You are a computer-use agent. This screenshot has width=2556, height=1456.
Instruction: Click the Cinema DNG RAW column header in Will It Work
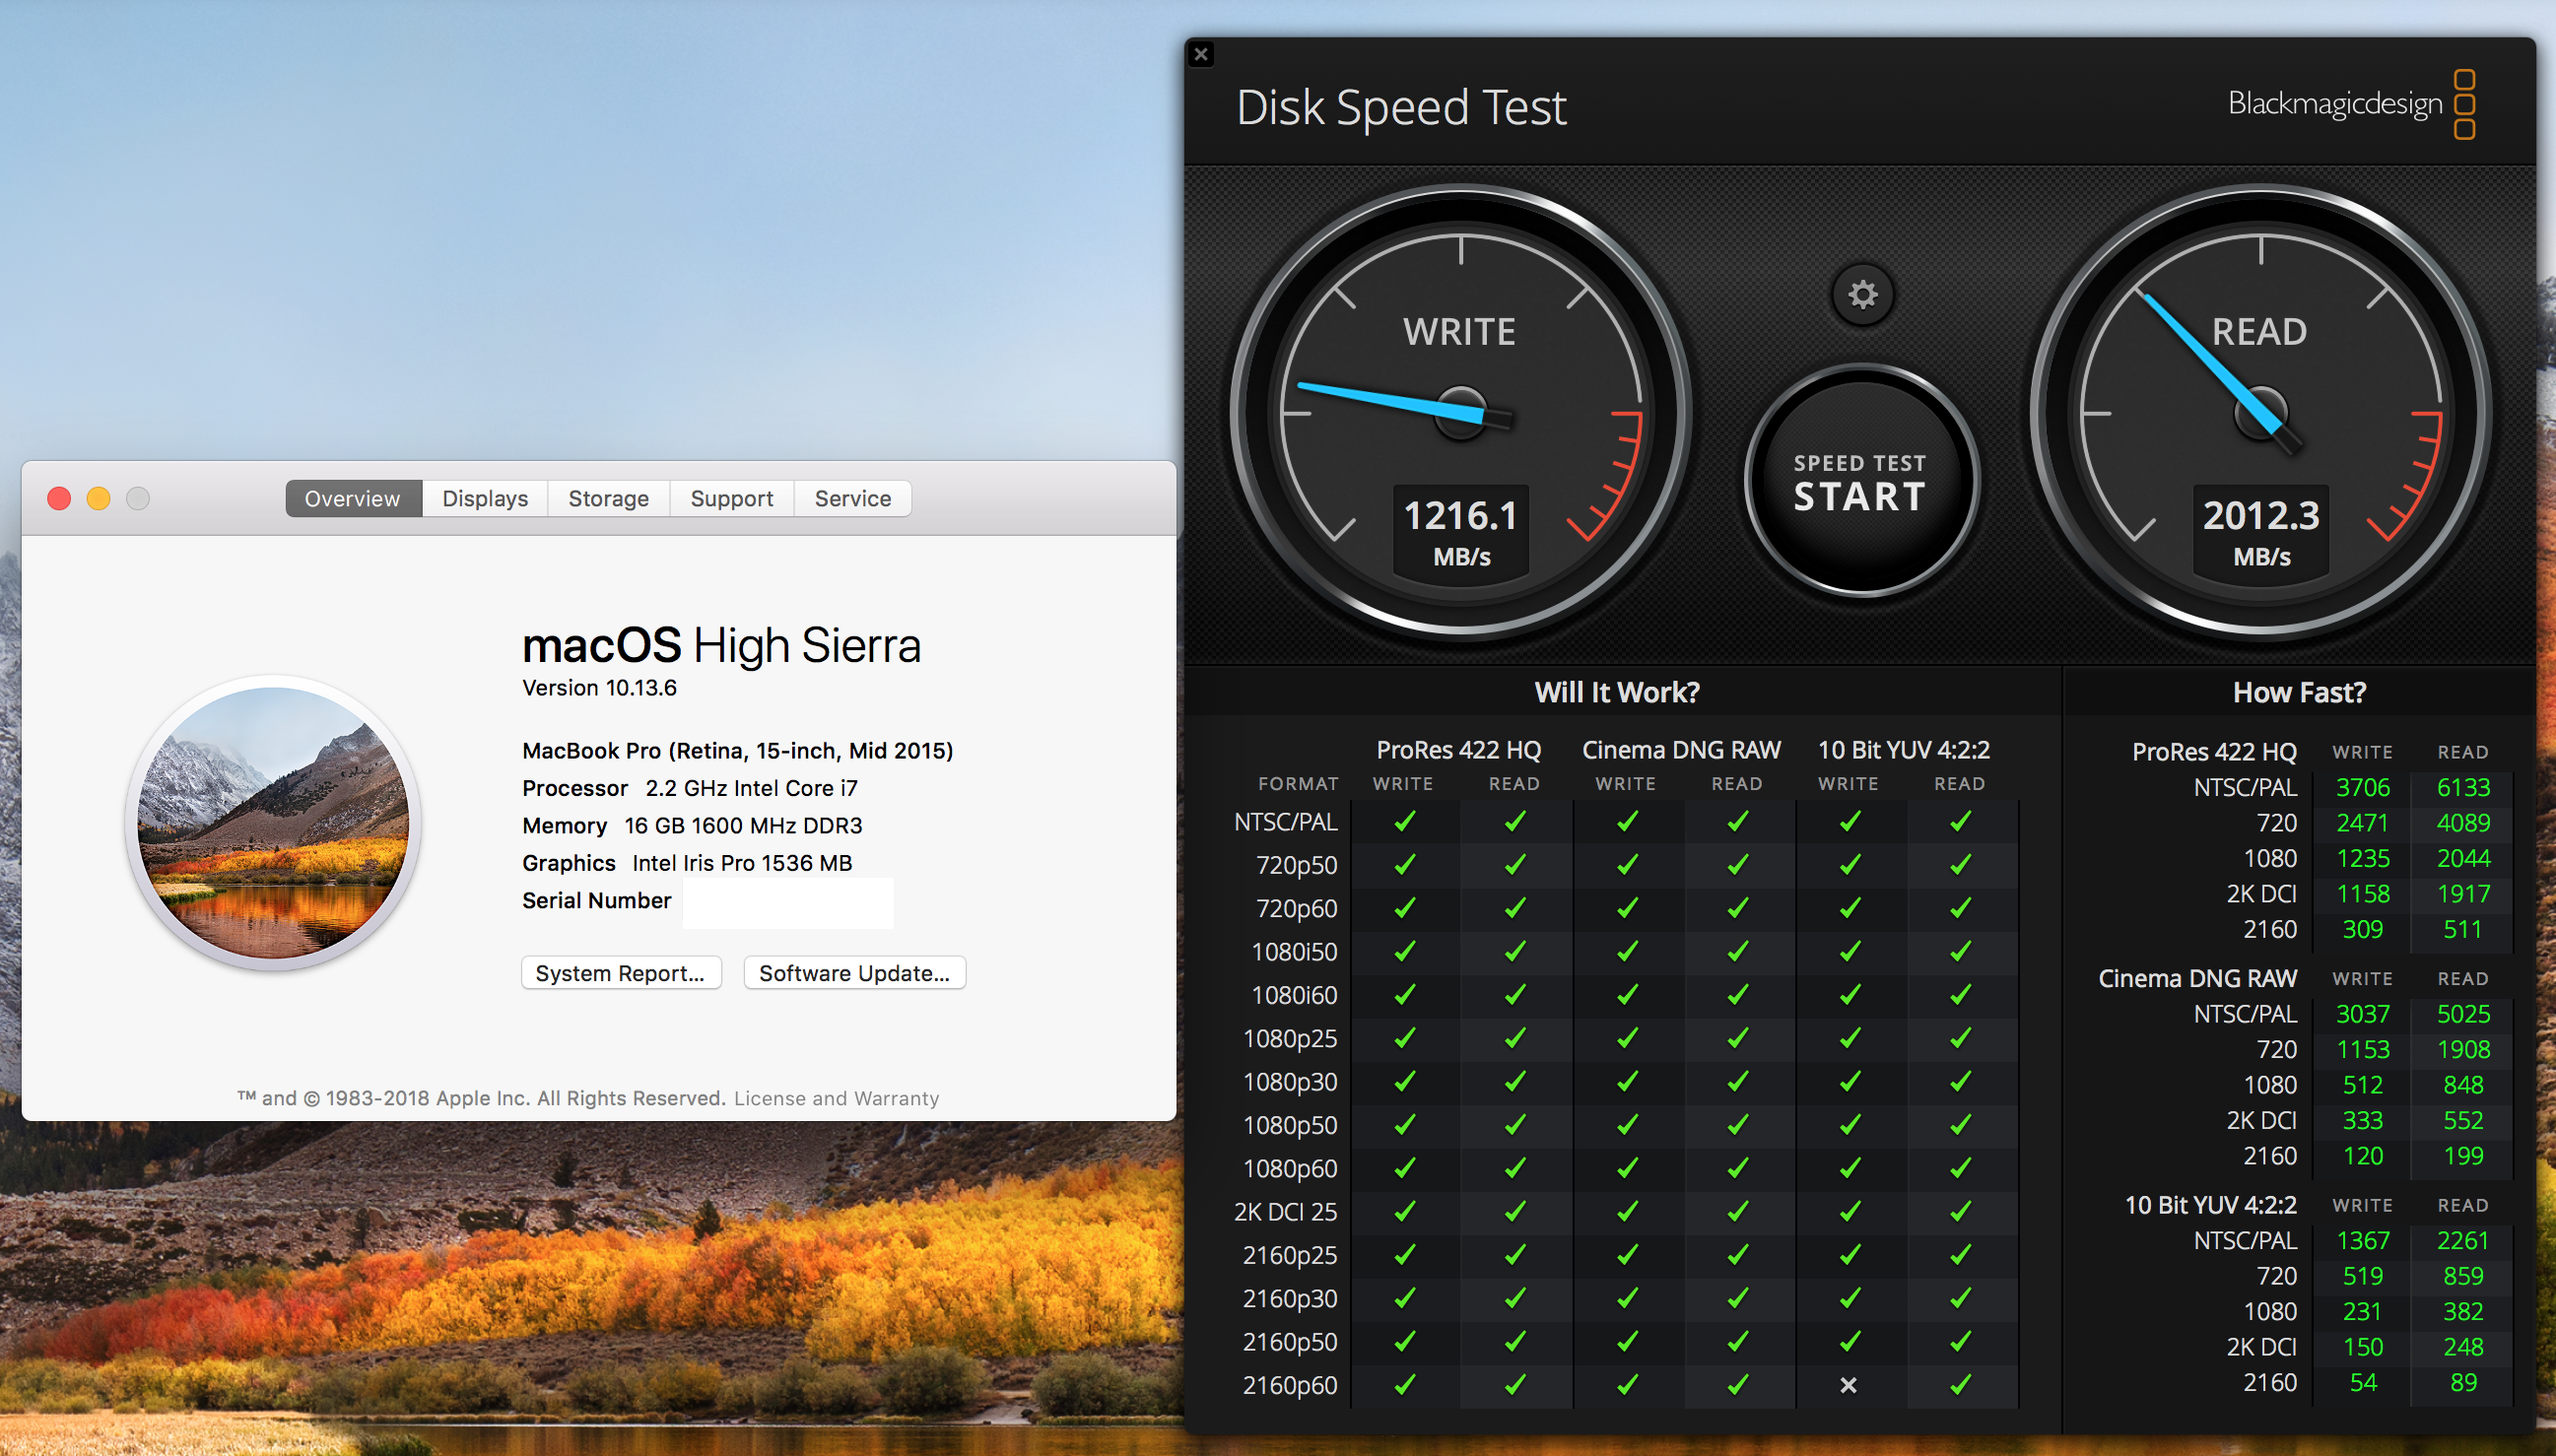tap(1681, 750)
